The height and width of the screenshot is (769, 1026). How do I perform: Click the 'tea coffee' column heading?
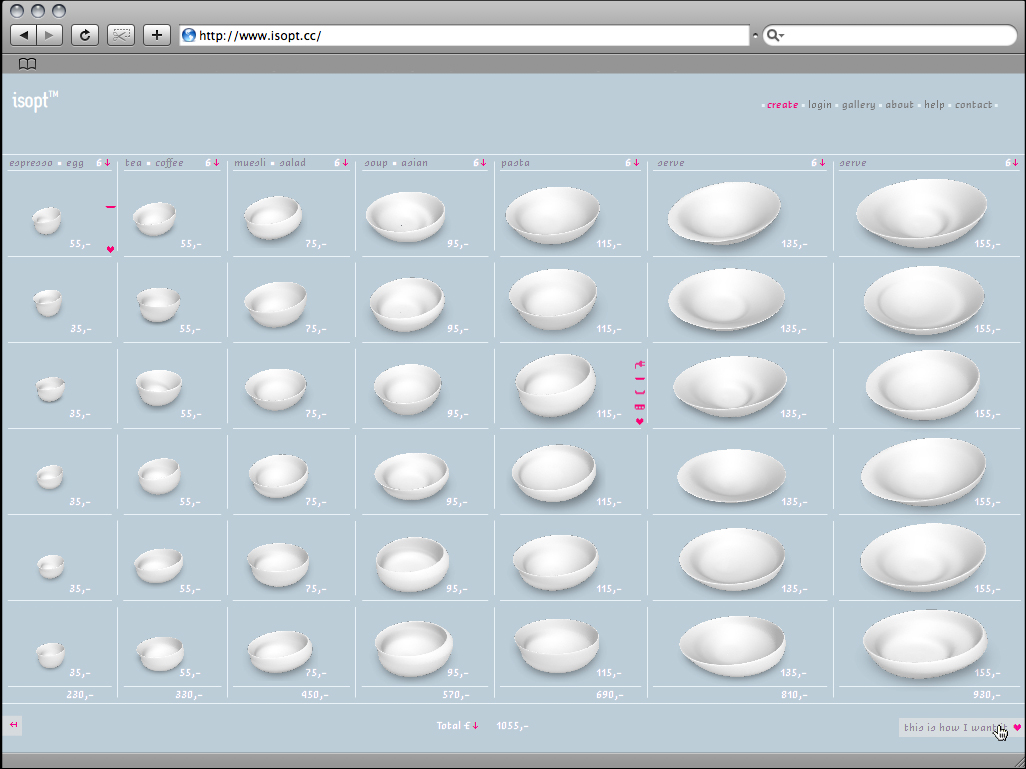point(154,163)
